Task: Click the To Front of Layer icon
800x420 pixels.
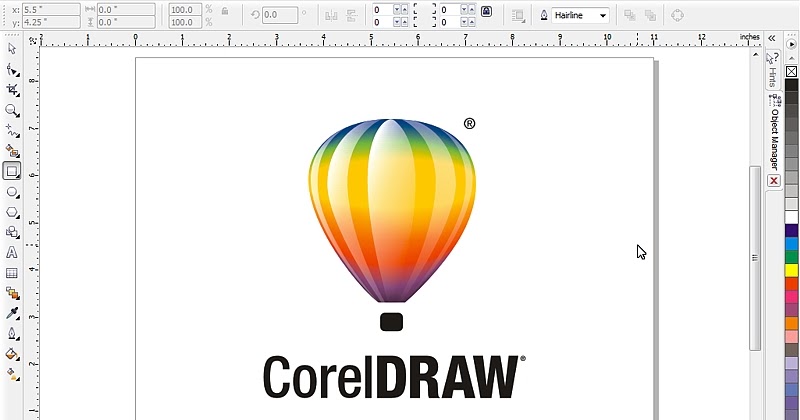Action: click(630, 15)
